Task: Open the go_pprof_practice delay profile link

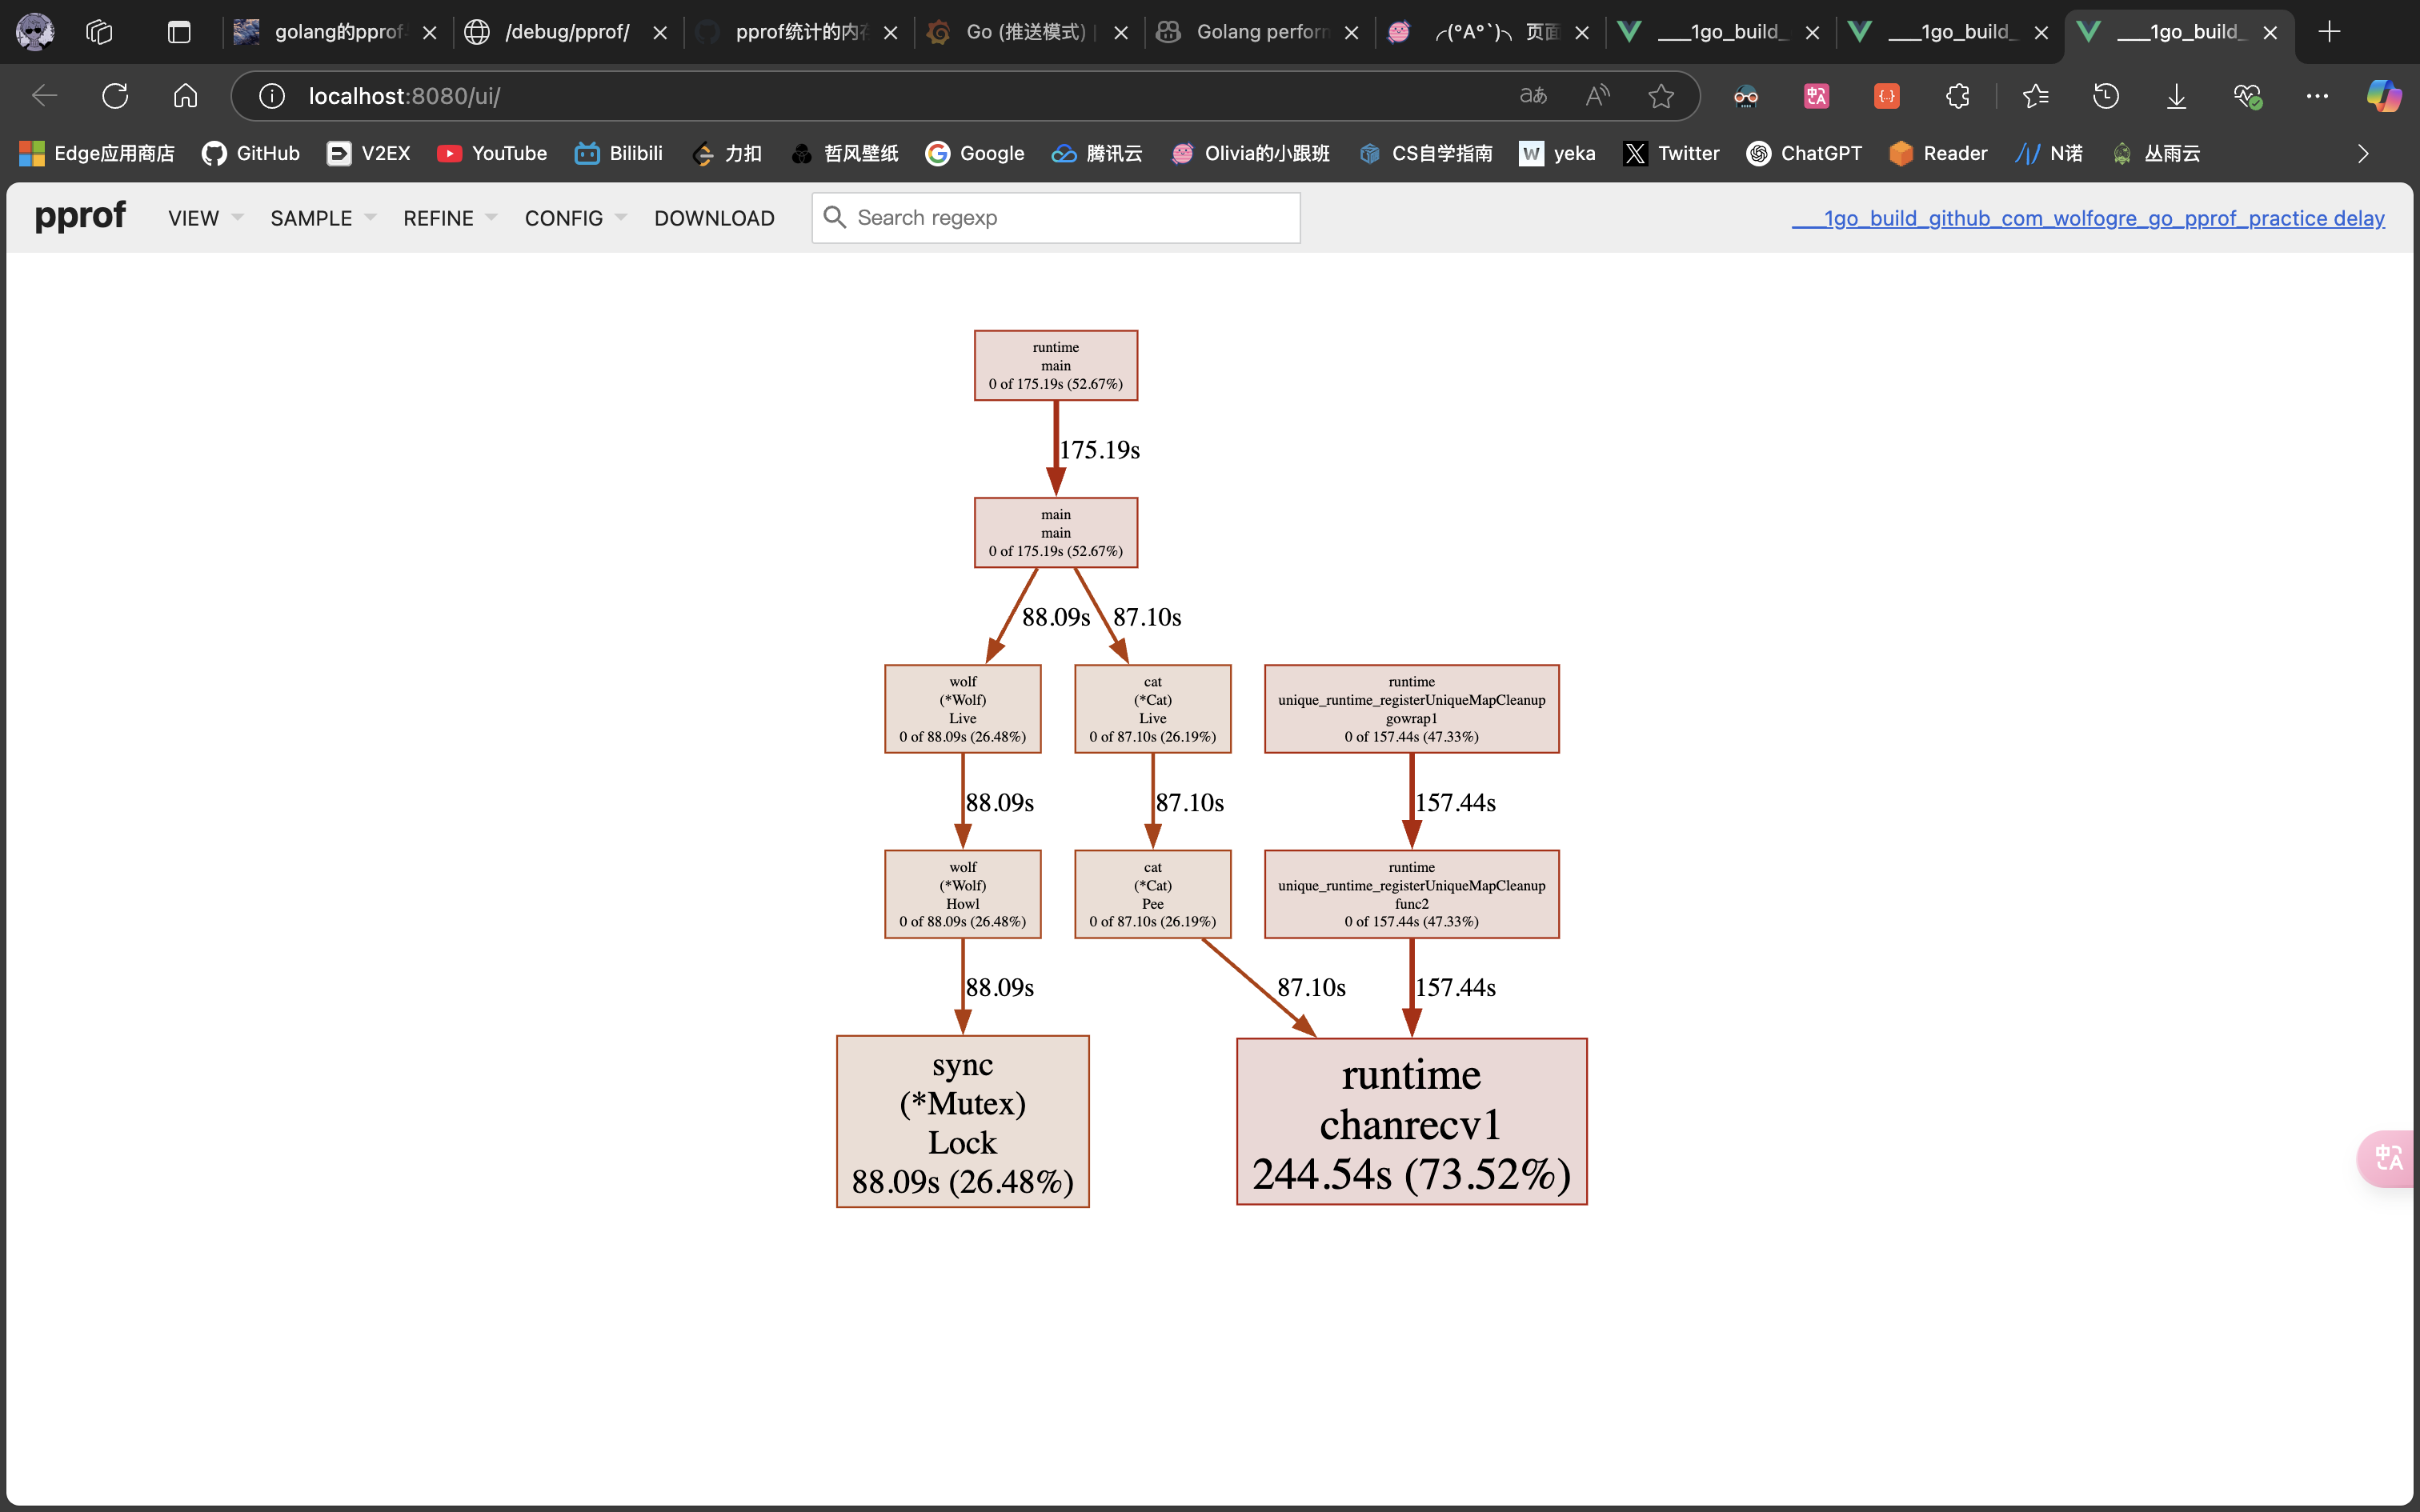Action: (2087, 218)
